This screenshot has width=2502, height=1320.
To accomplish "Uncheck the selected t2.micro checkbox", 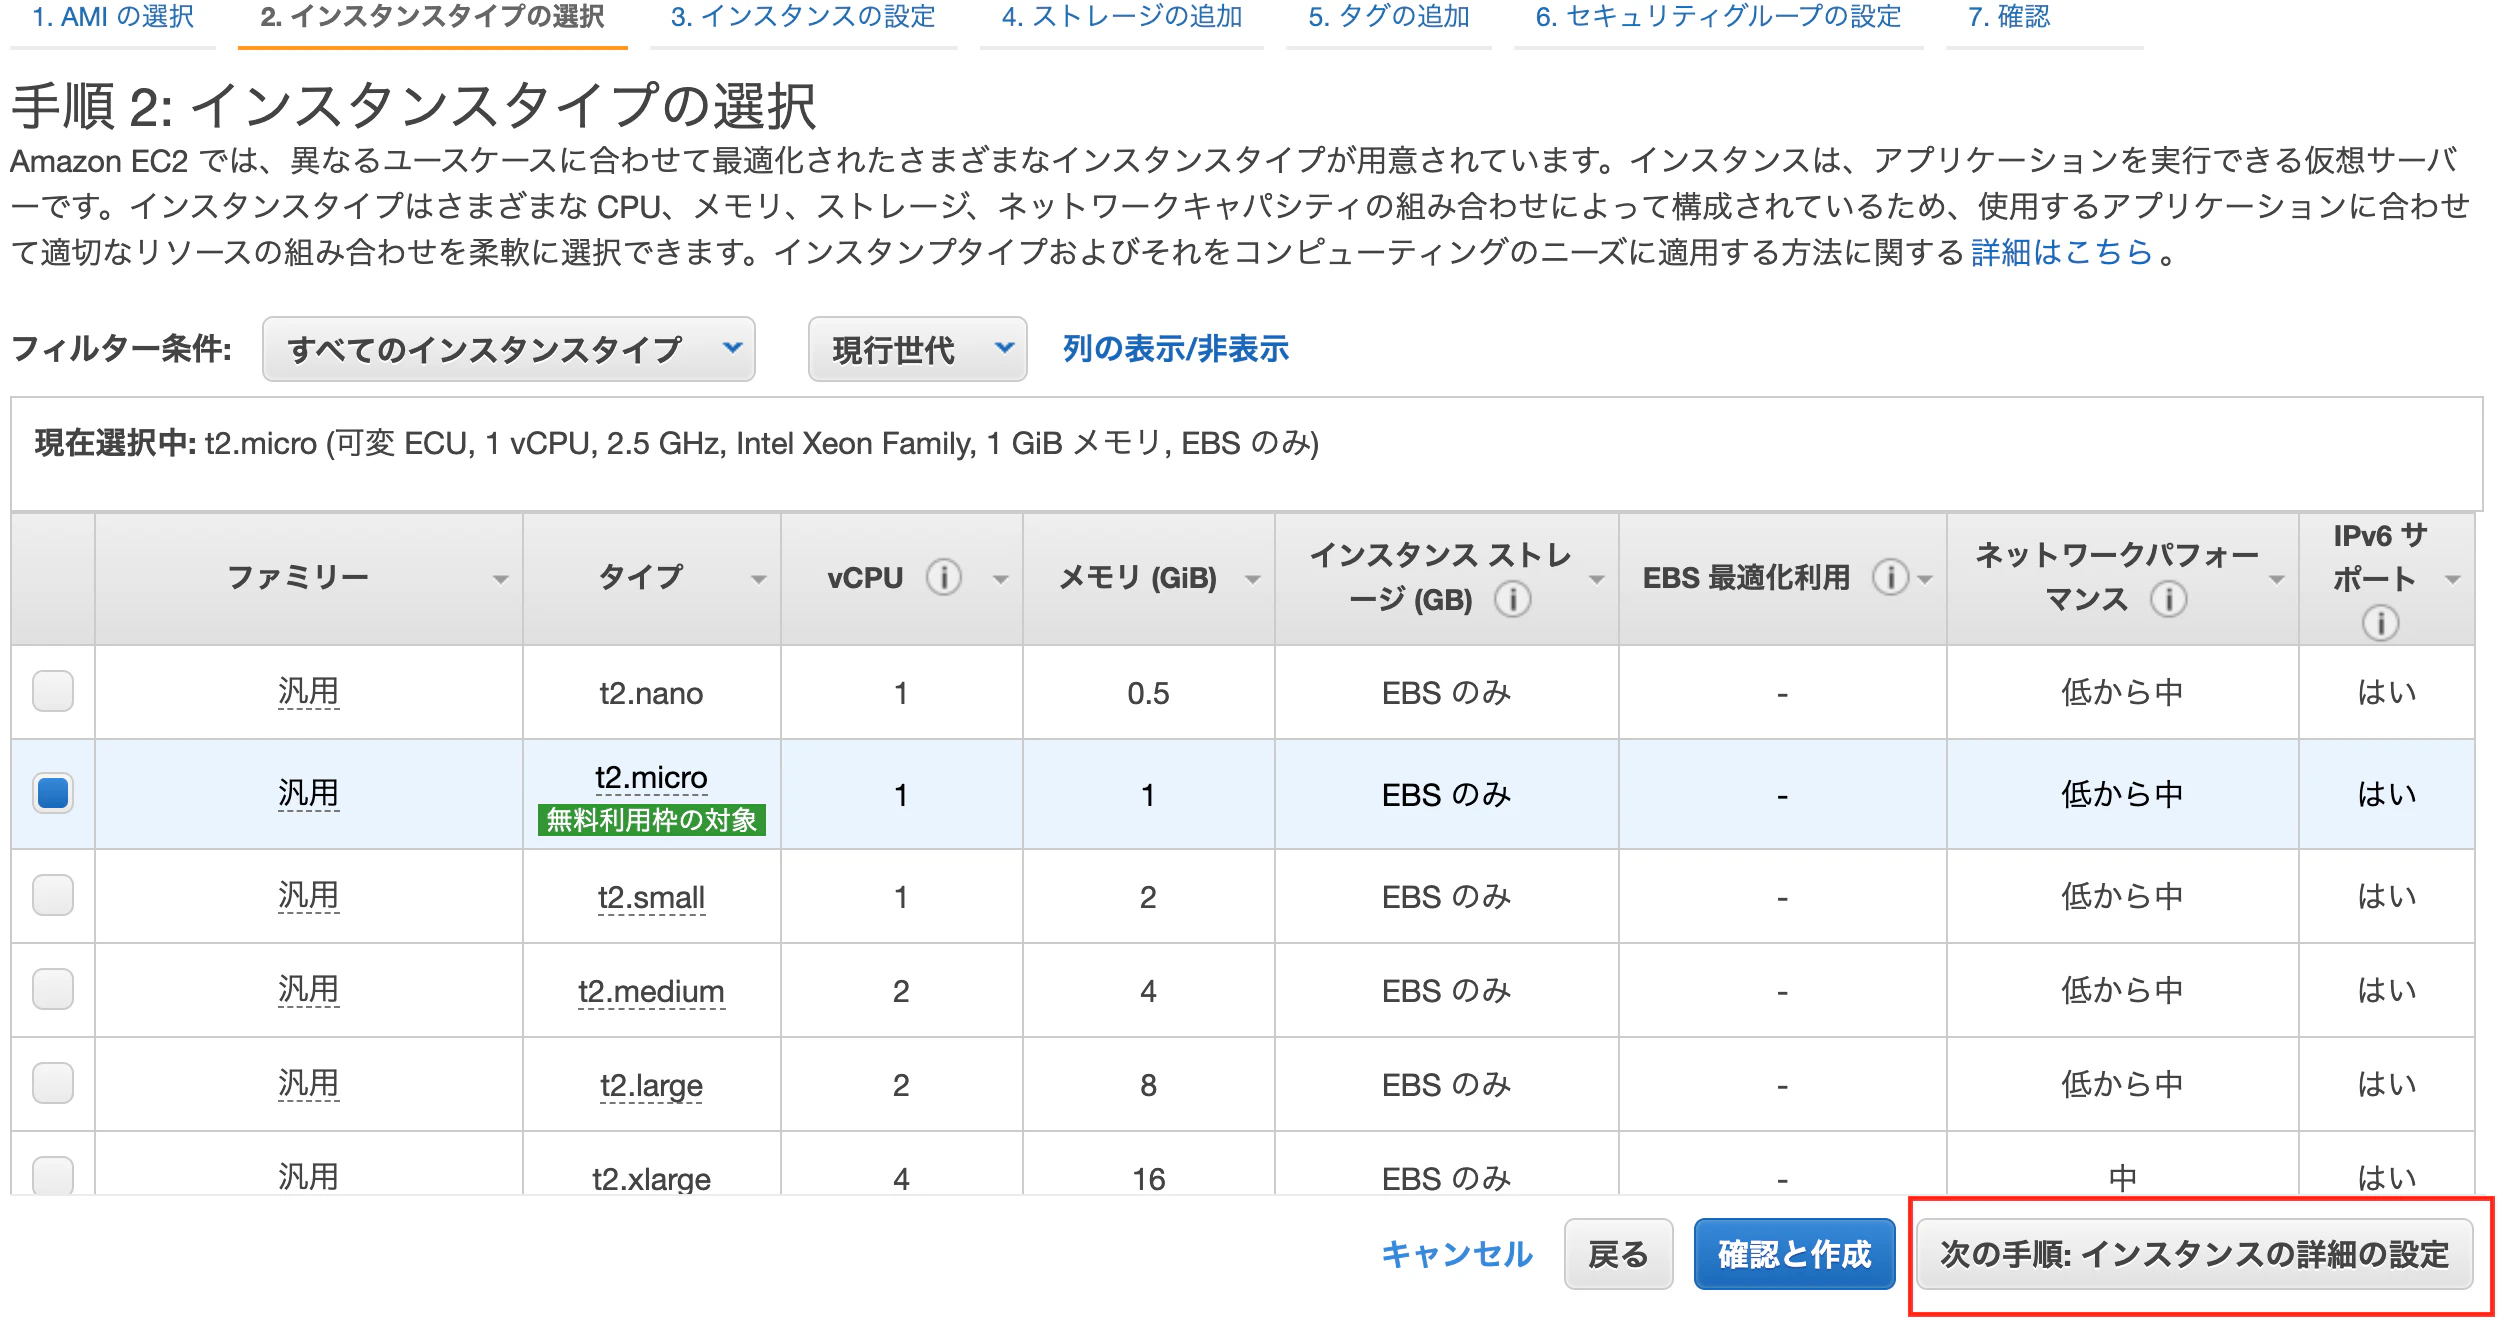I will pyautogui.click(x=53, y=793).
